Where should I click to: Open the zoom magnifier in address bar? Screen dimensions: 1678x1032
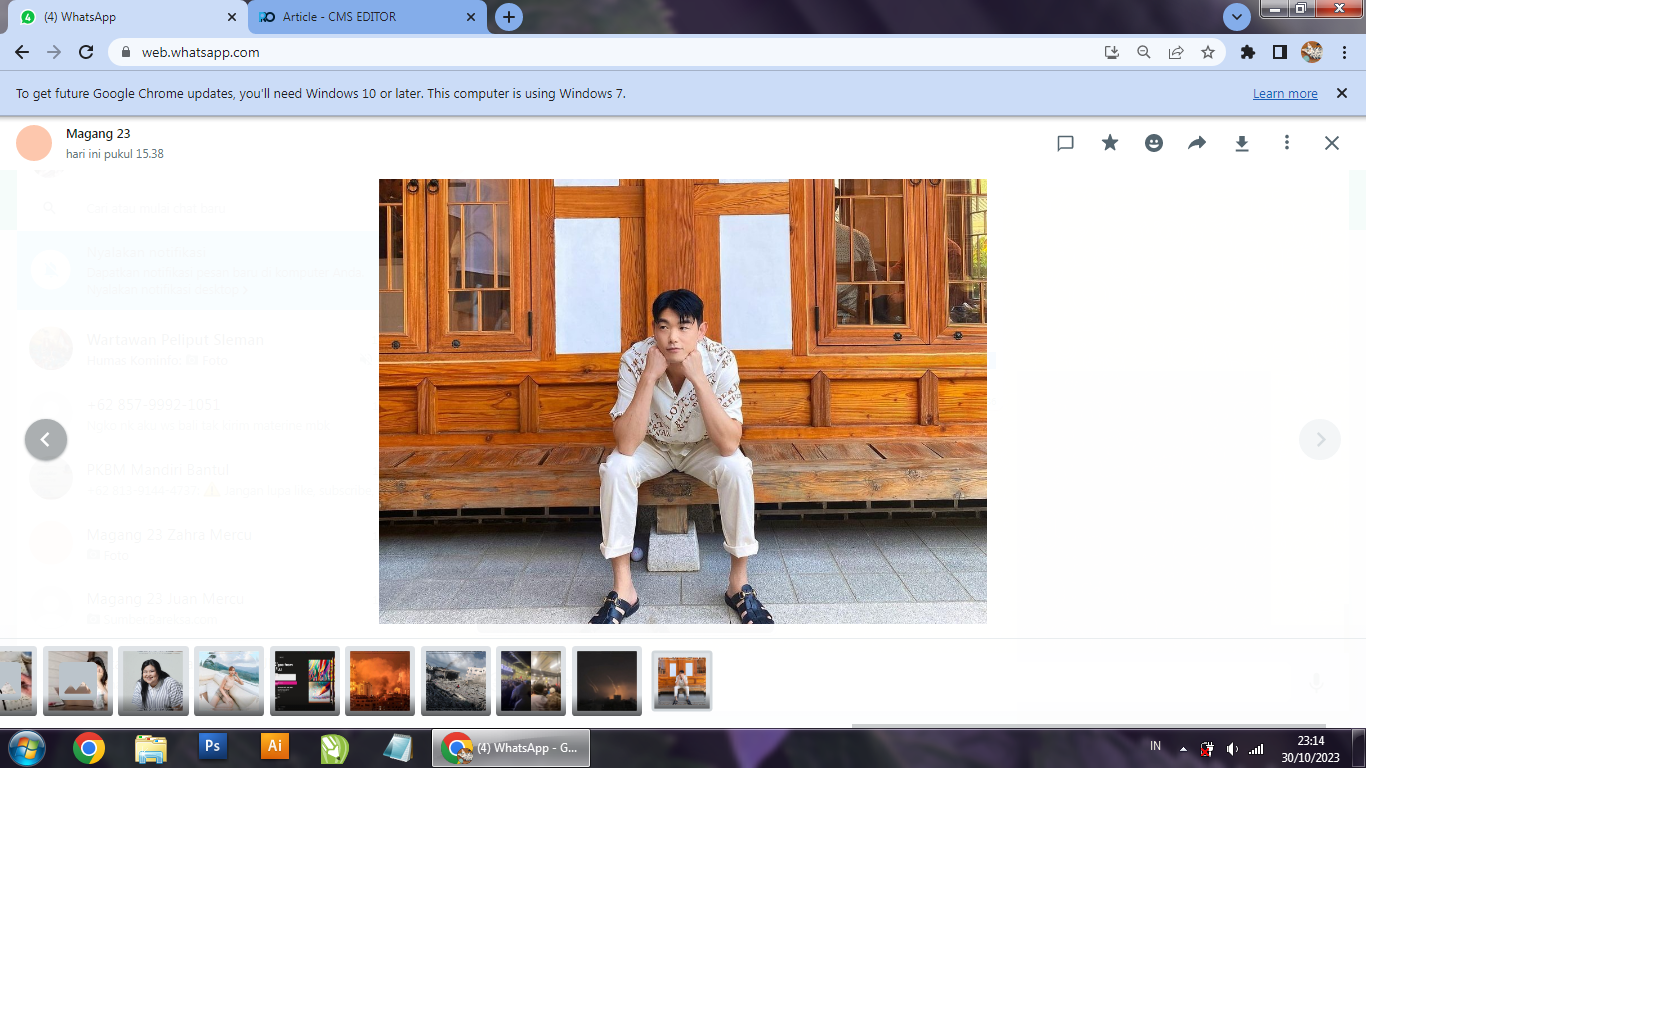tap(1143, 52)
